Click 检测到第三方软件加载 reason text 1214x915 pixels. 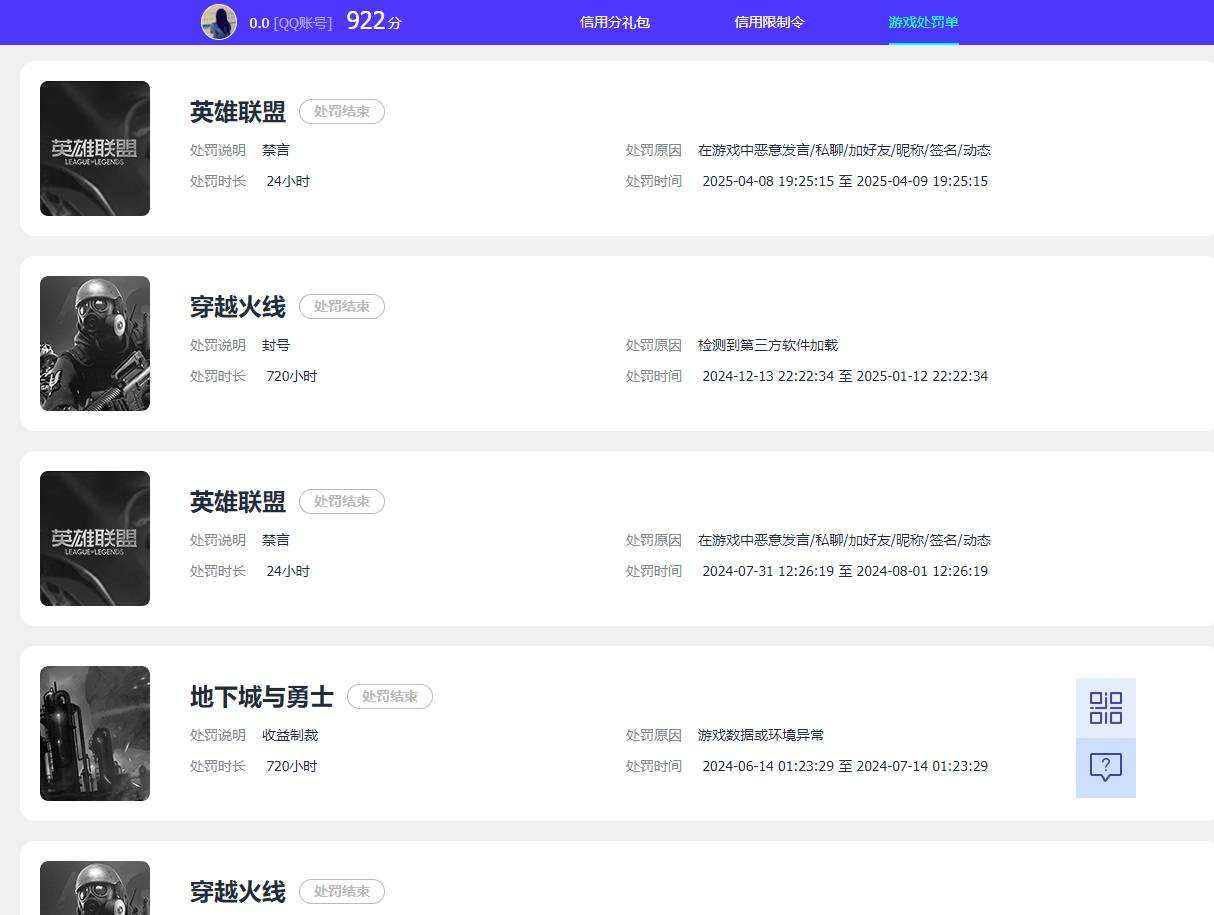(768, 345)
